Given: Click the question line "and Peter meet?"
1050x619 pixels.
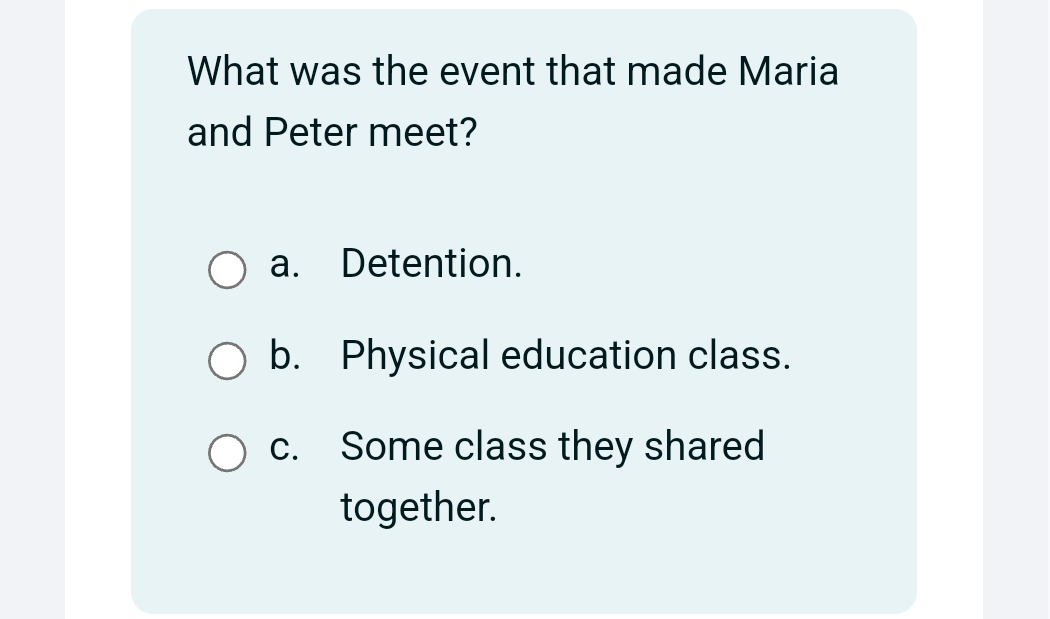Looking at the screenshot, I should pos(332,132).
